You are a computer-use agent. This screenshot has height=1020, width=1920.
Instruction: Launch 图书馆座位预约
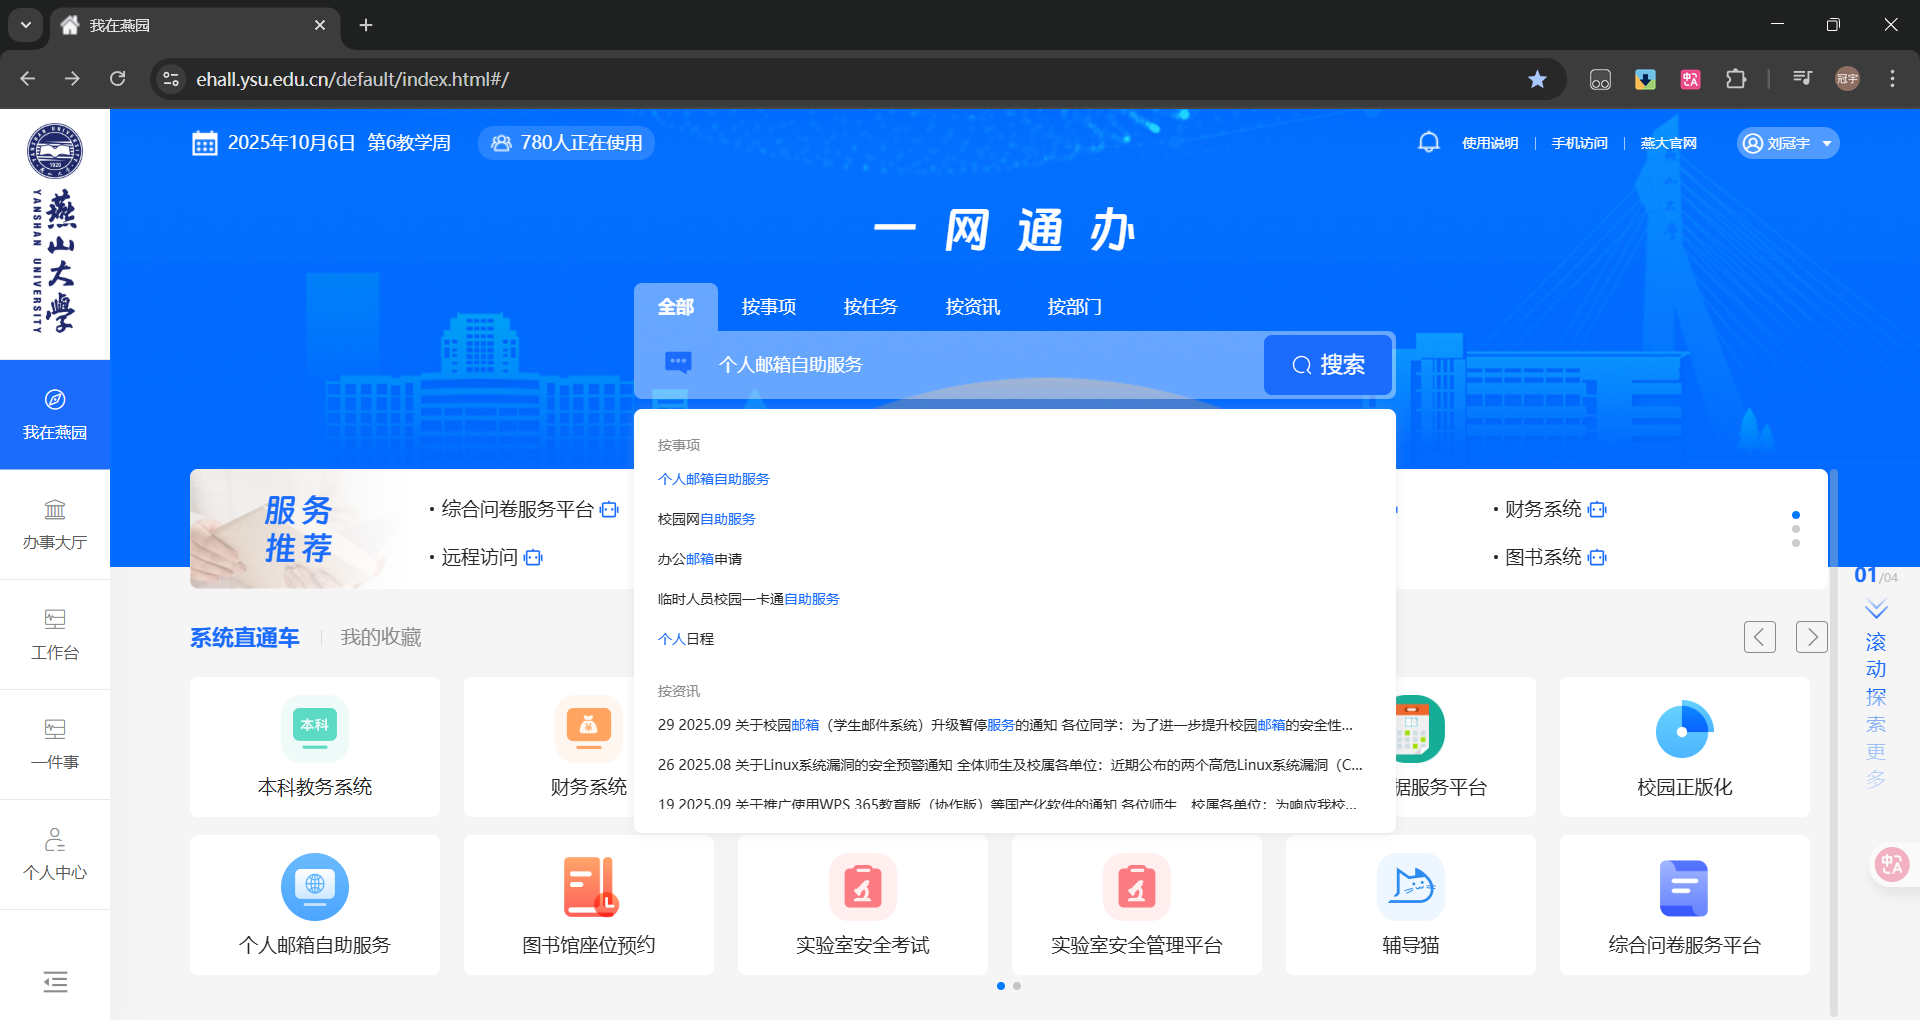click(588, 905)
